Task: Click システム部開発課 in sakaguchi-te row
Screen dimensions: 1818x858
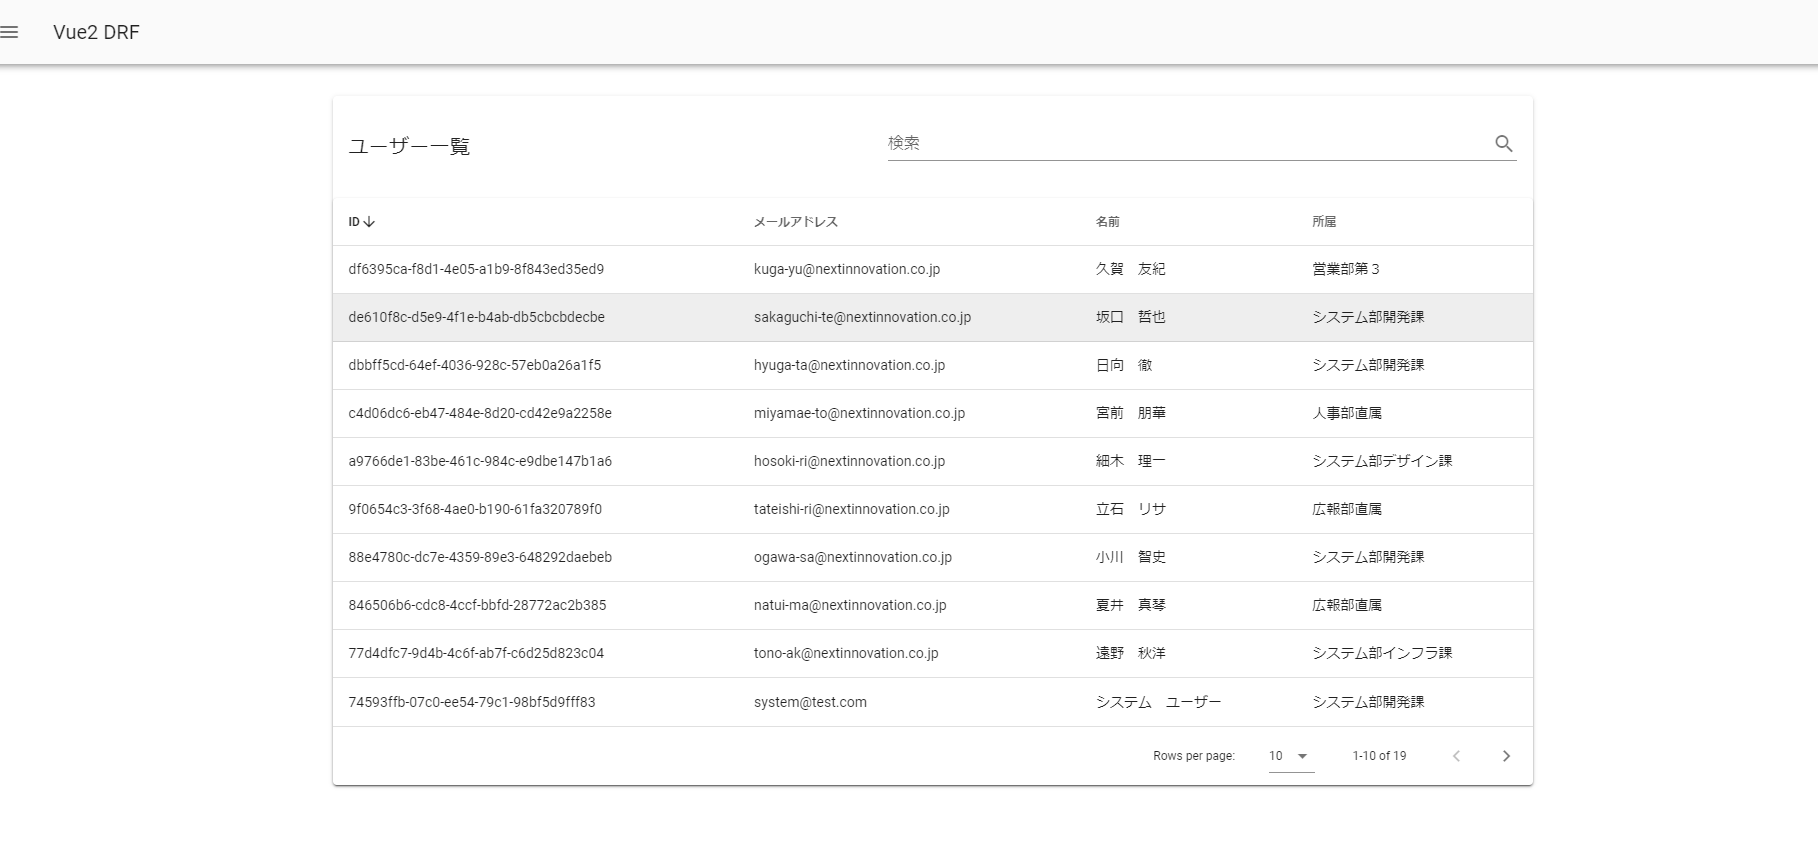Action: tap(1368, 318)
